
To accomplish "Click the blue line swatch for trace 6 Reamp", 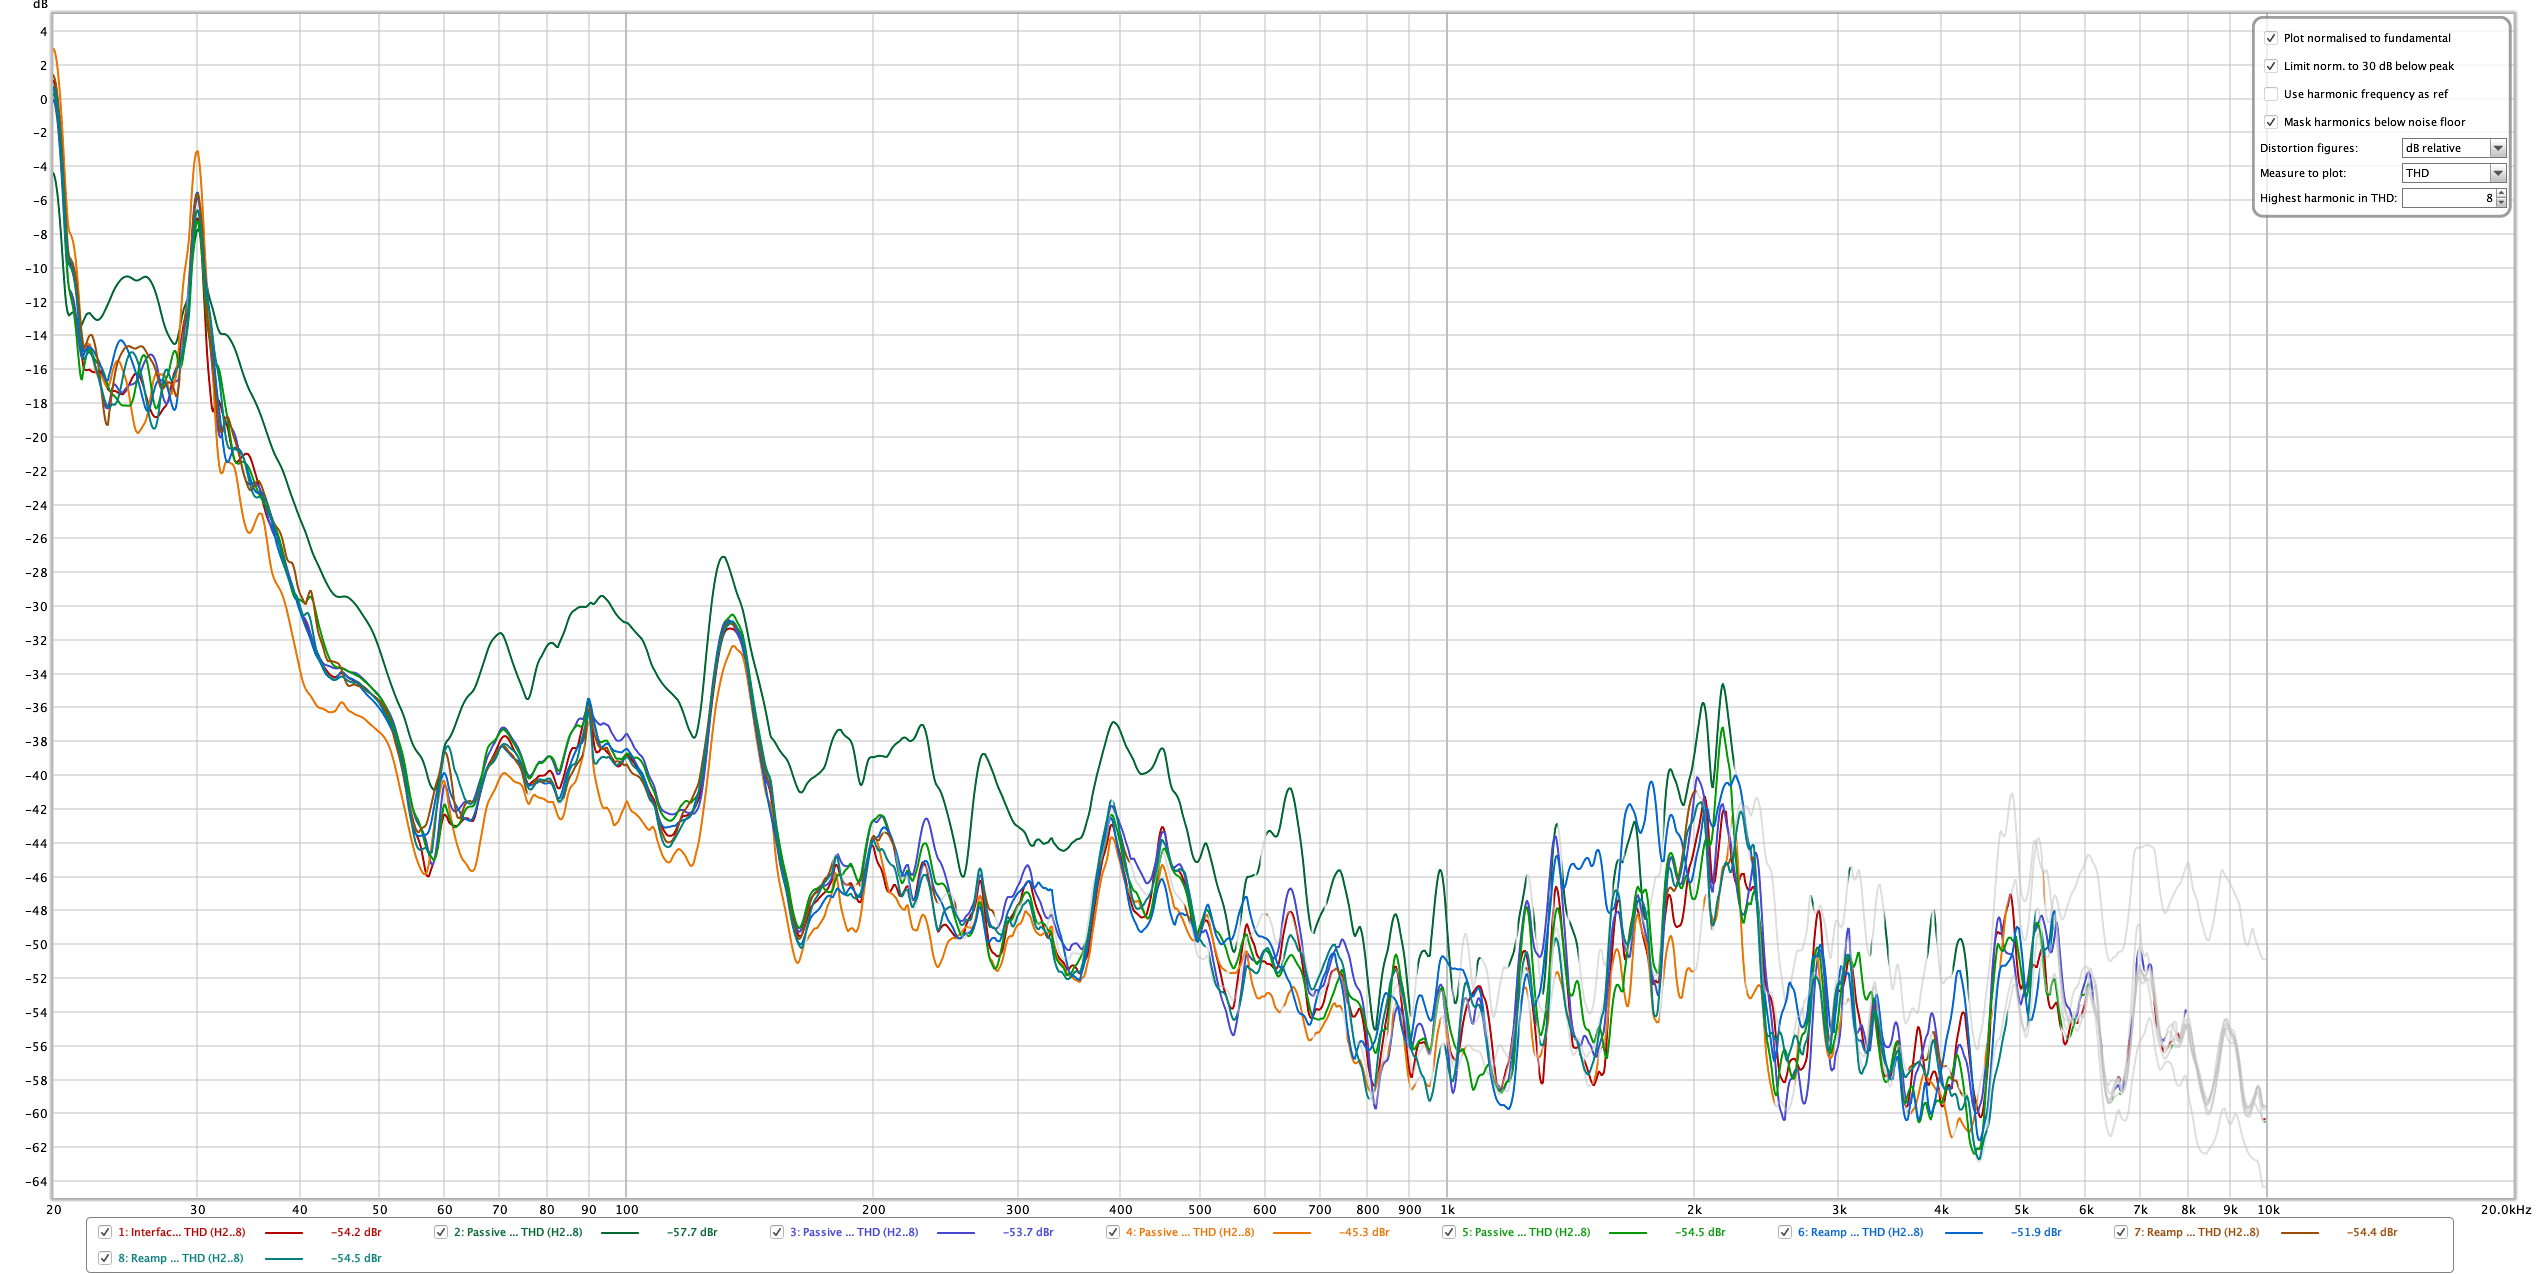I will coord(1963,1233).
